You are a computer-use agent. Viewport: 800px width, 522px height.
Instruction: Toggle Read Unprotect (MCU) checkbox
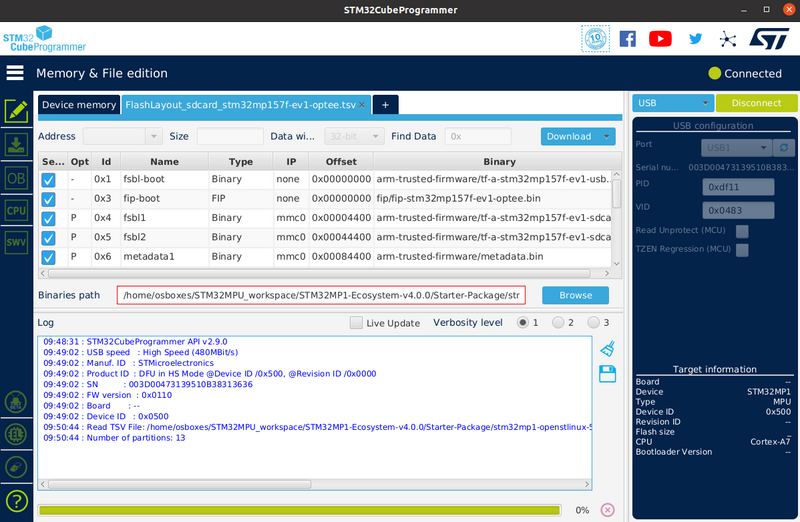742,231
